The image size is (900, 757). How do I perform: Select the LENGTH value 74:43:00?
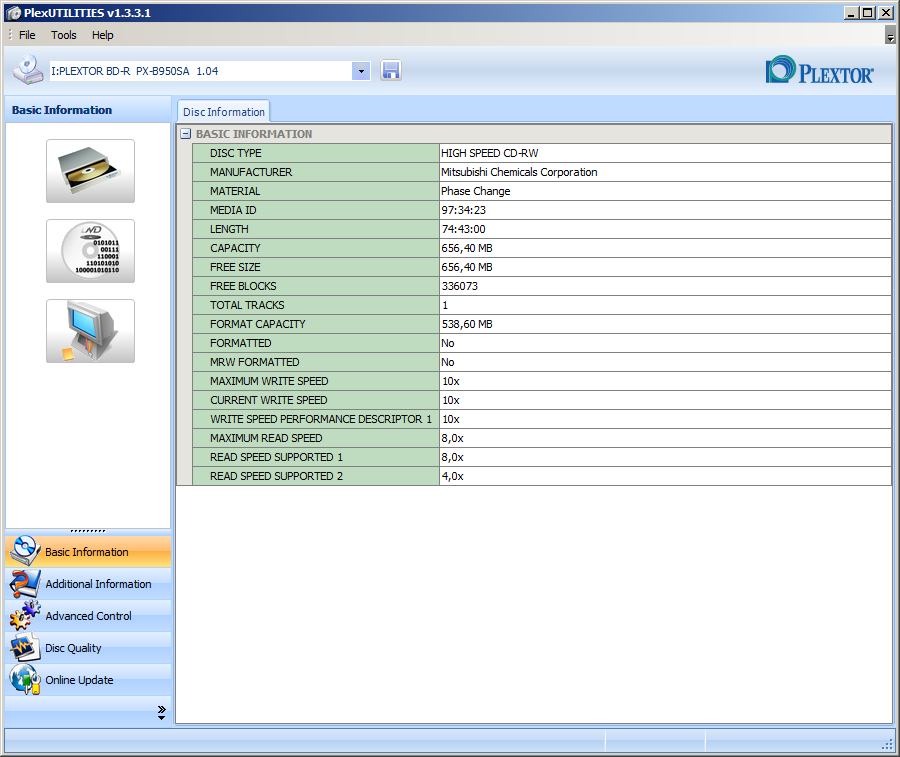pos(463,229)
